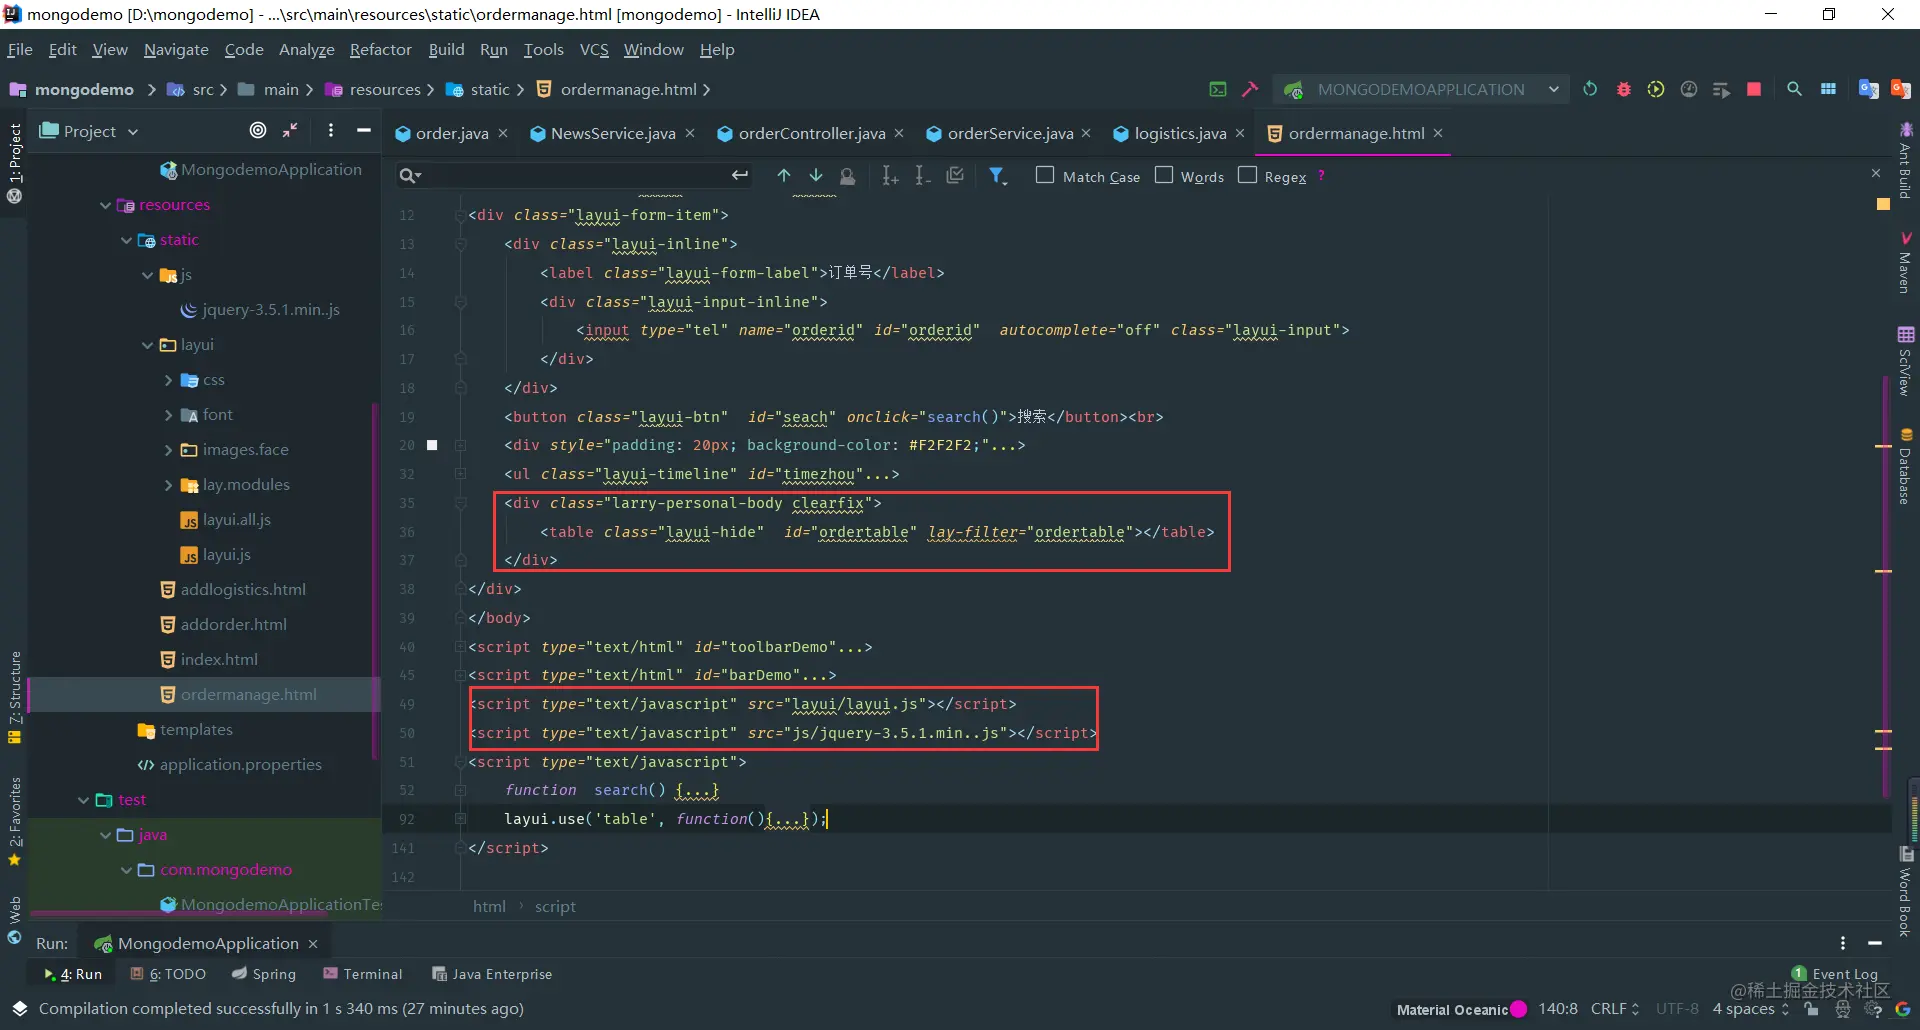The height and width of the screenshot is (1030, 1920).
Task: Open the Event Log
Action: tap(1834, 973)
